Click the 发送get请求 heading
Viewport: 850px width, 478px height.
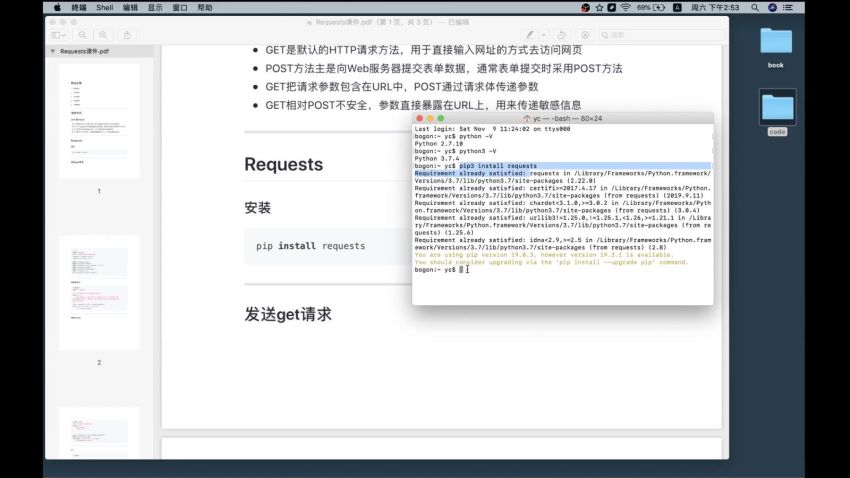(x=288, y=314)
